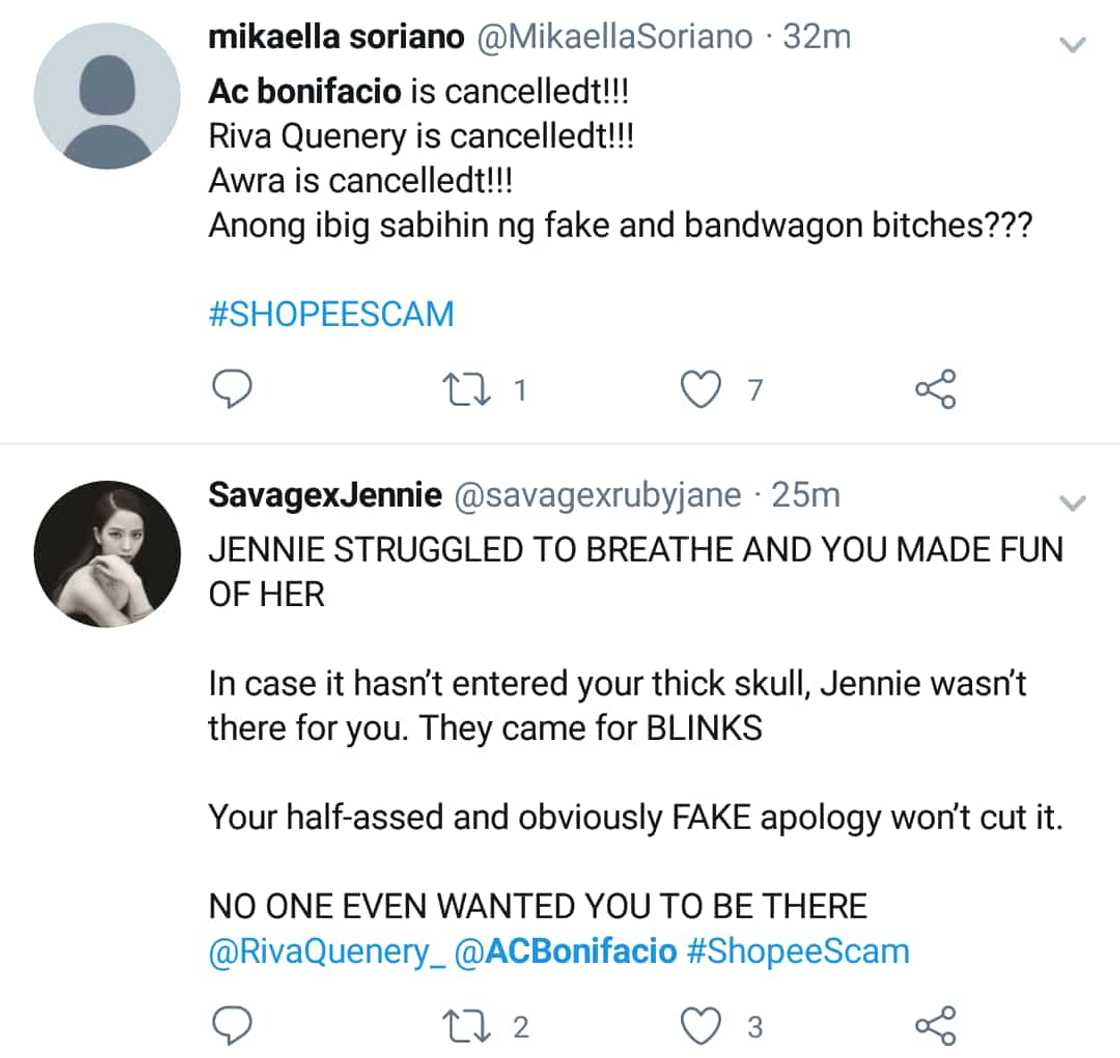Visit the @ACBonifacio mention
1120x1058 pixels.
click(566, 950)
